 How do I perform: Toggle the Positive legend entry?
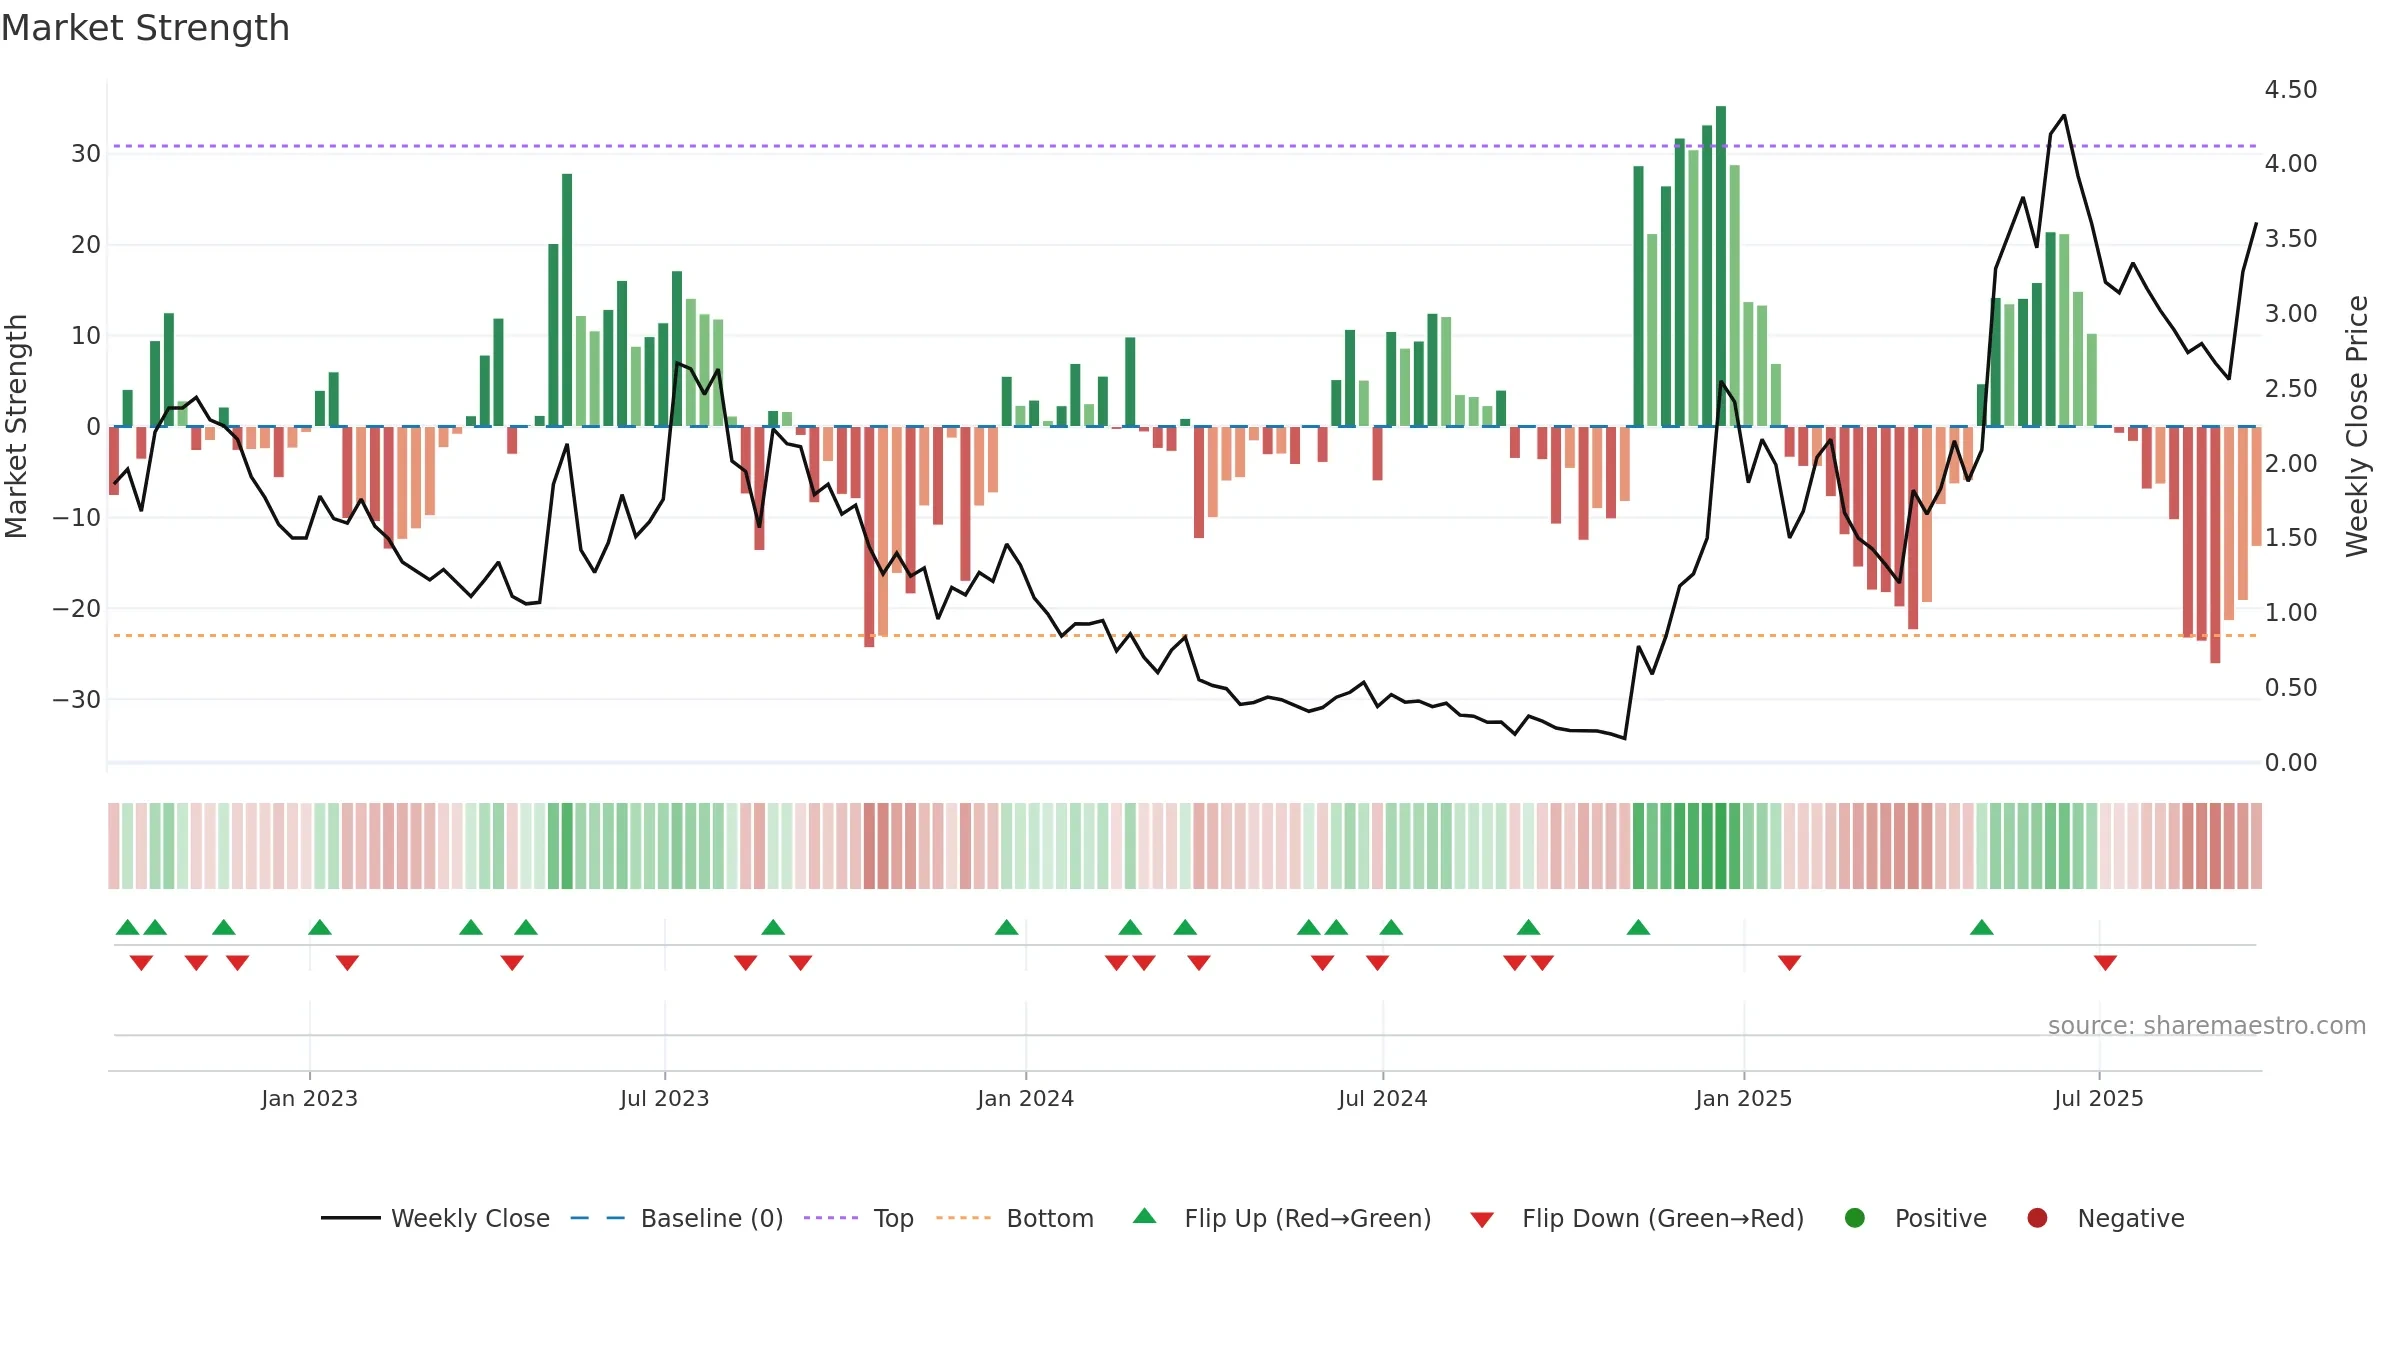pos(1916,1218)
